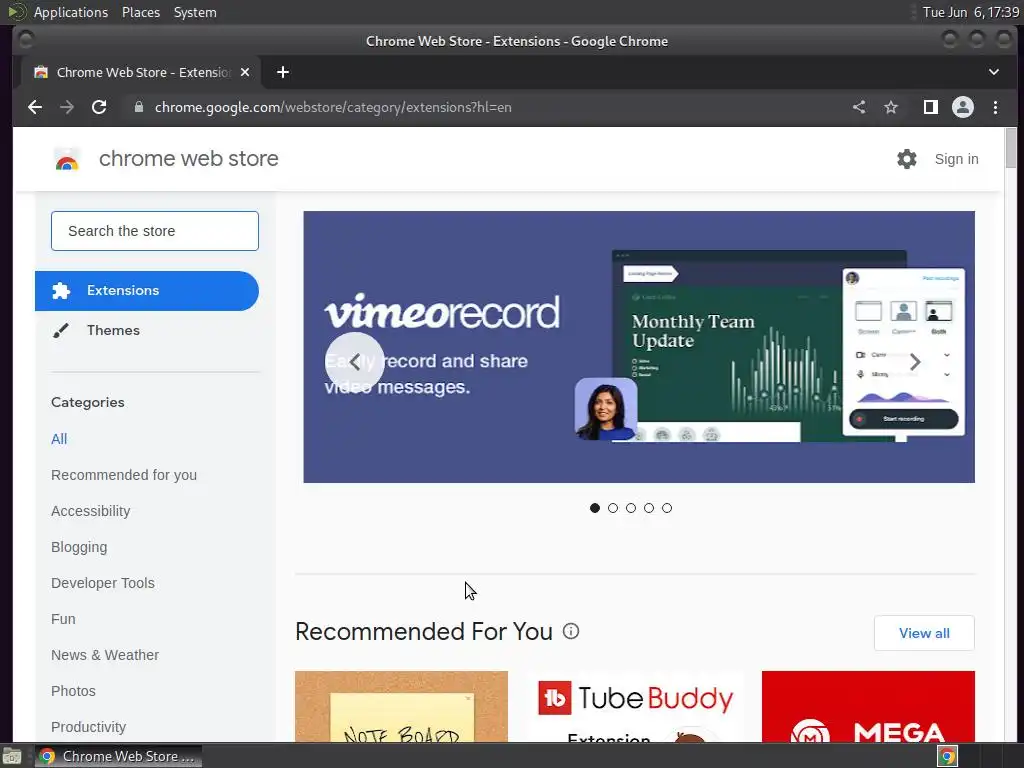Select the first carousel dot

point(594,508)
